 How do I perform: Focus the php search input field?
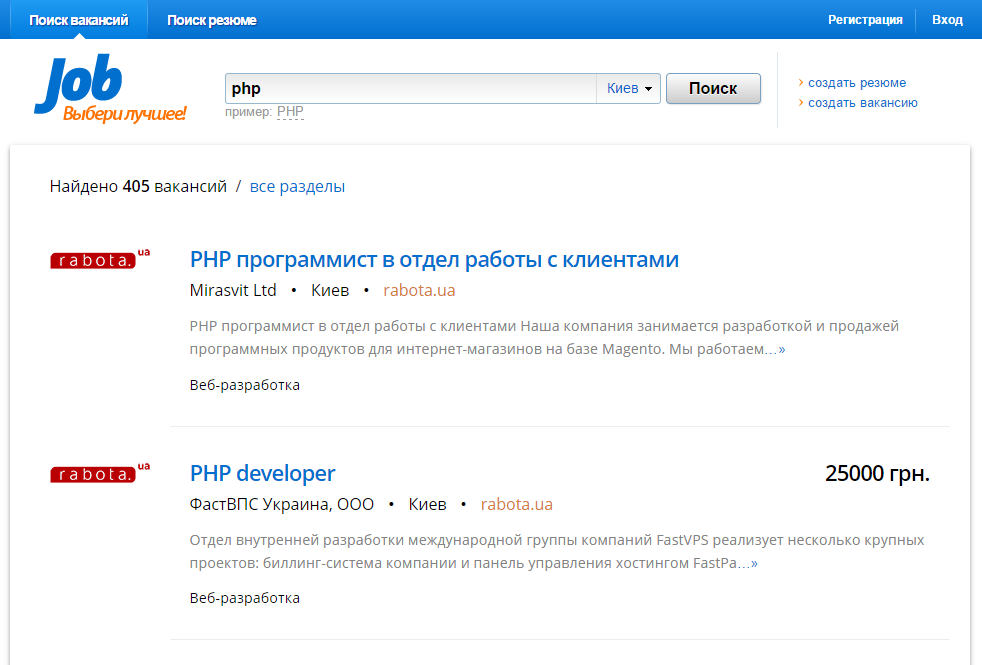[411, 88]
